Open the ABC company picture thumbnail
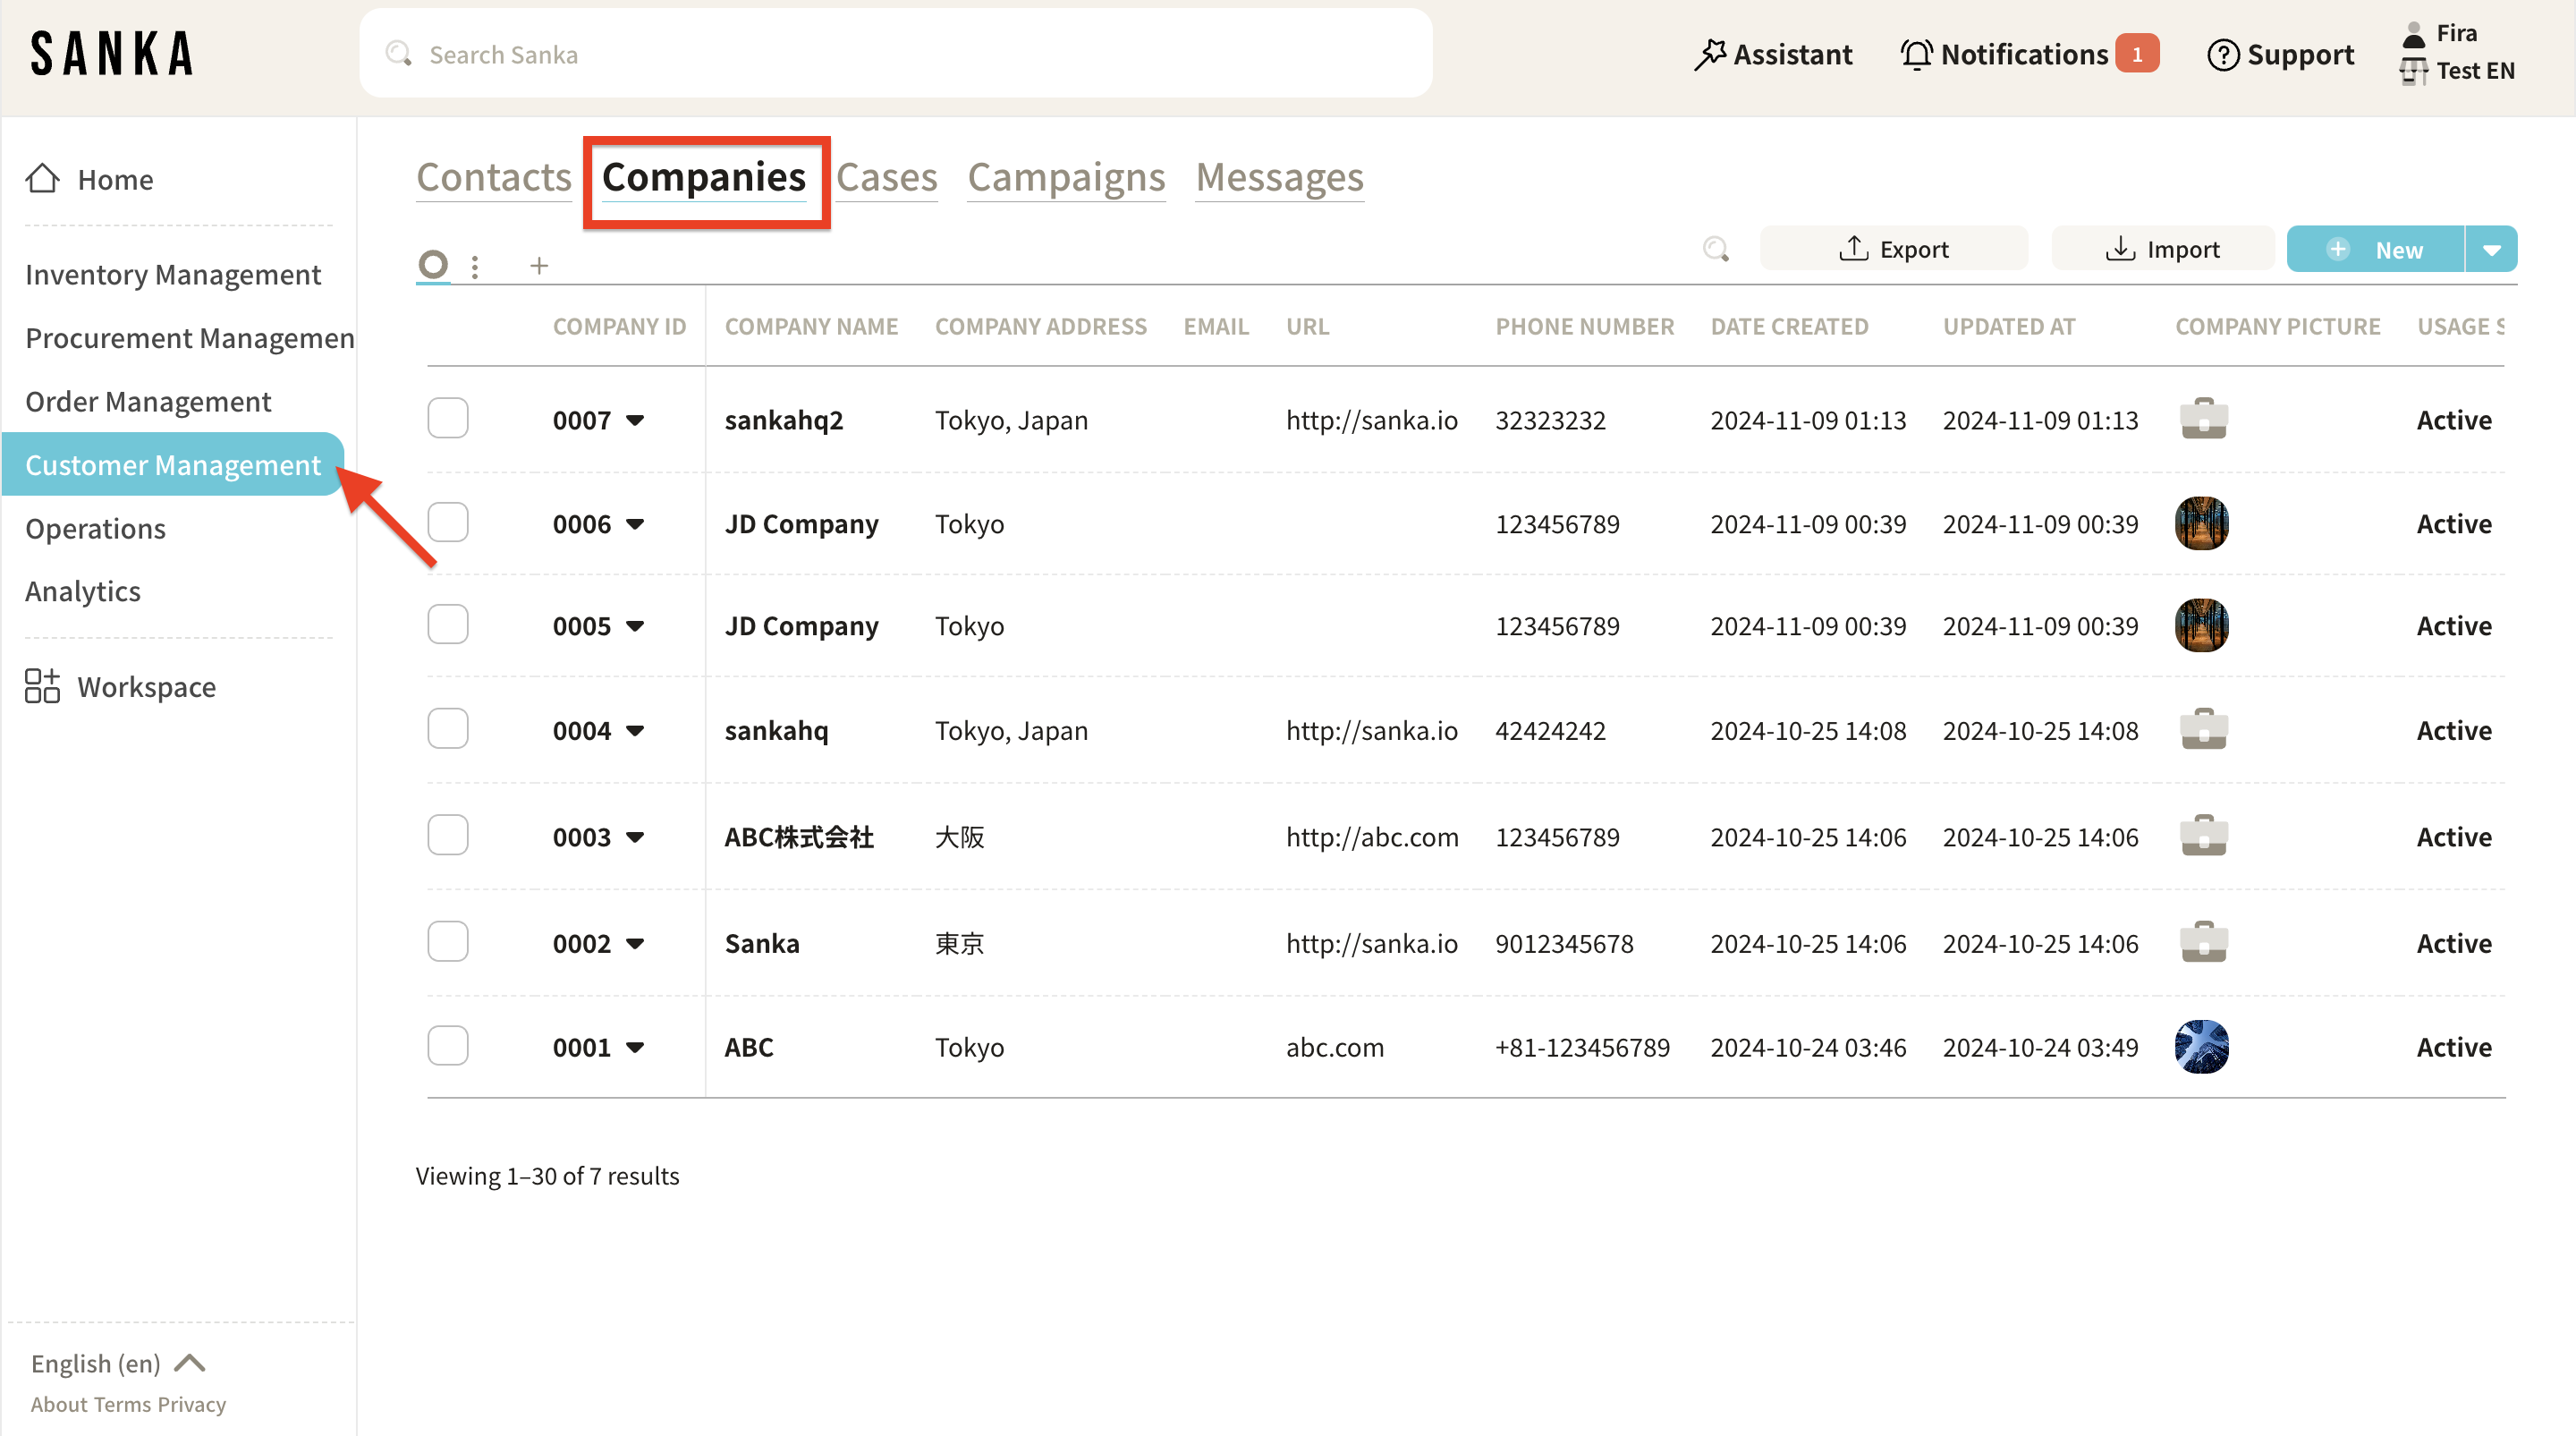 [2201, 1047]
